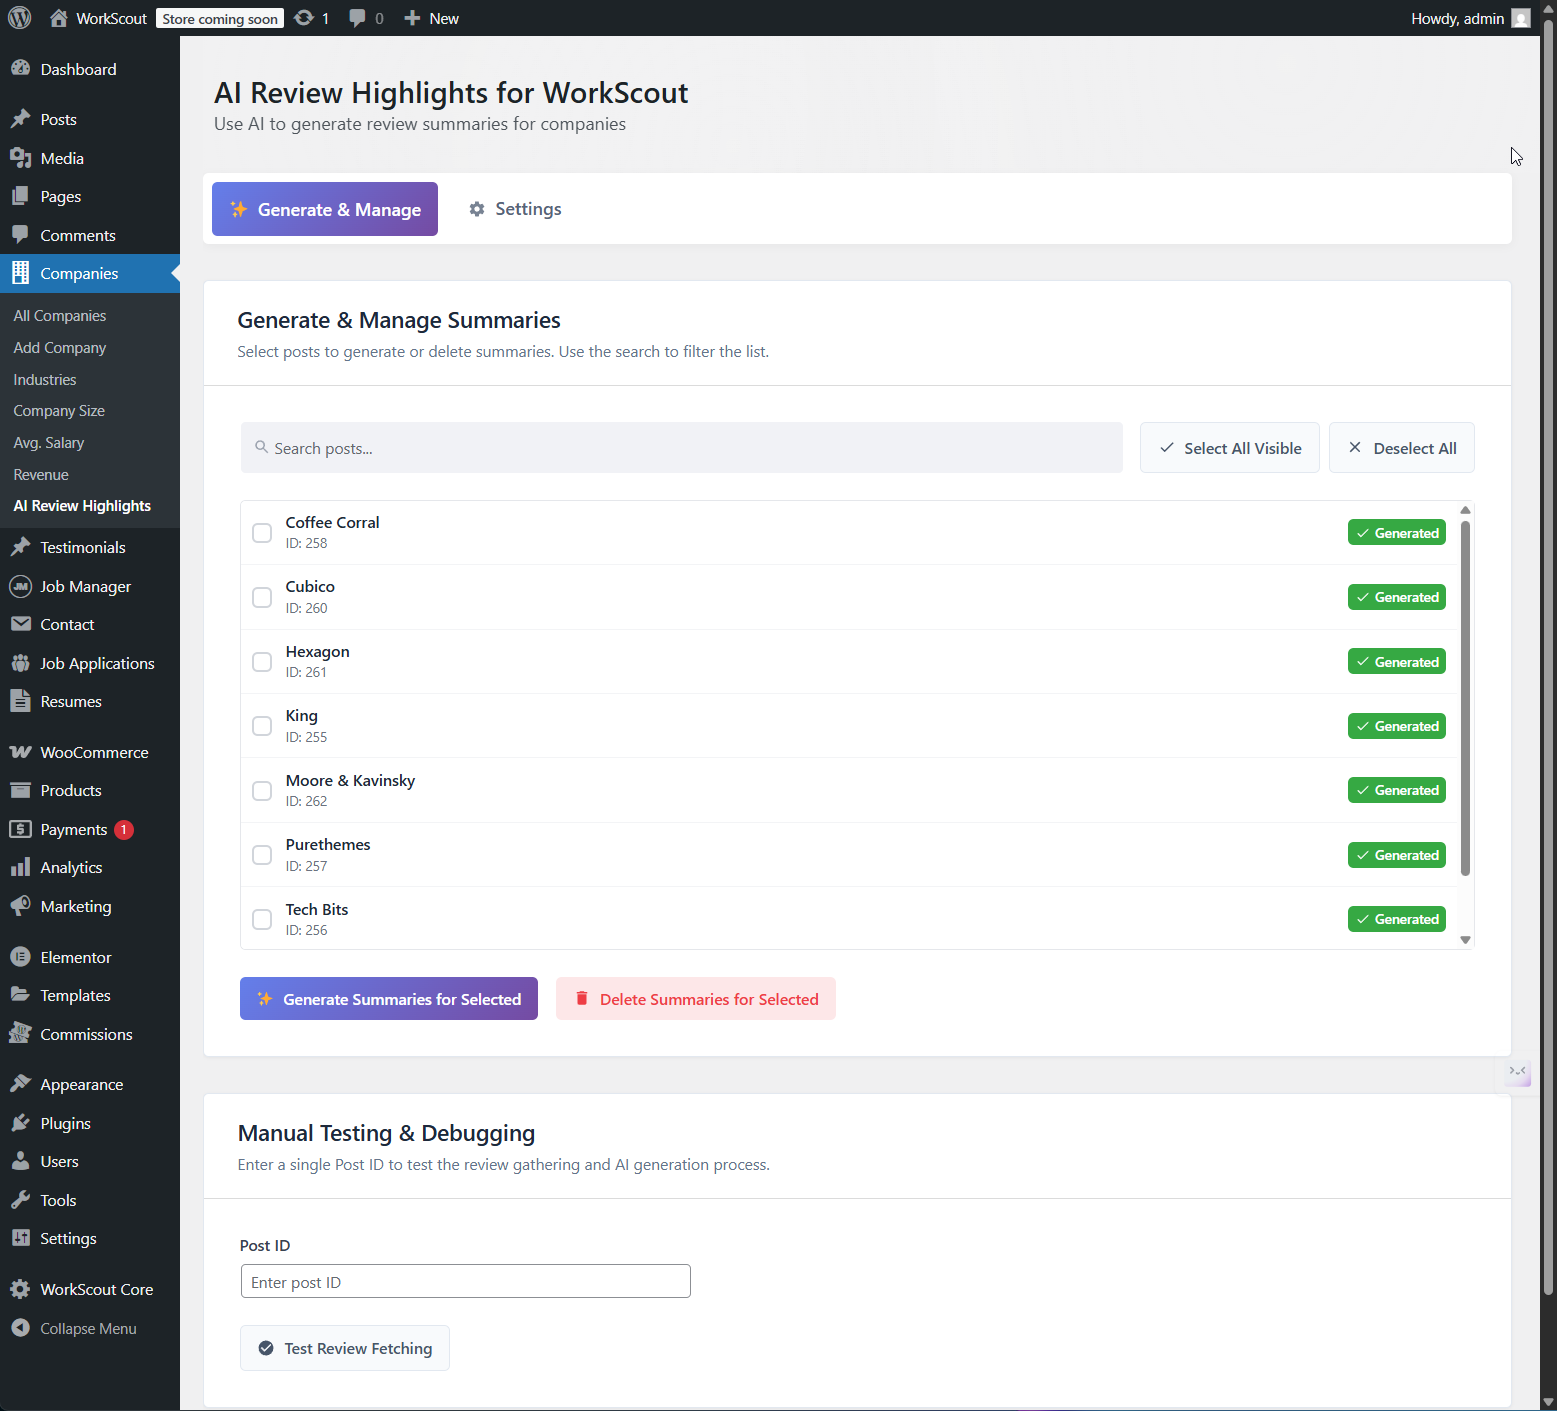Open the updates icon in admin bar
Viewport: 1557px width, 1411px height.
(304, 18)
